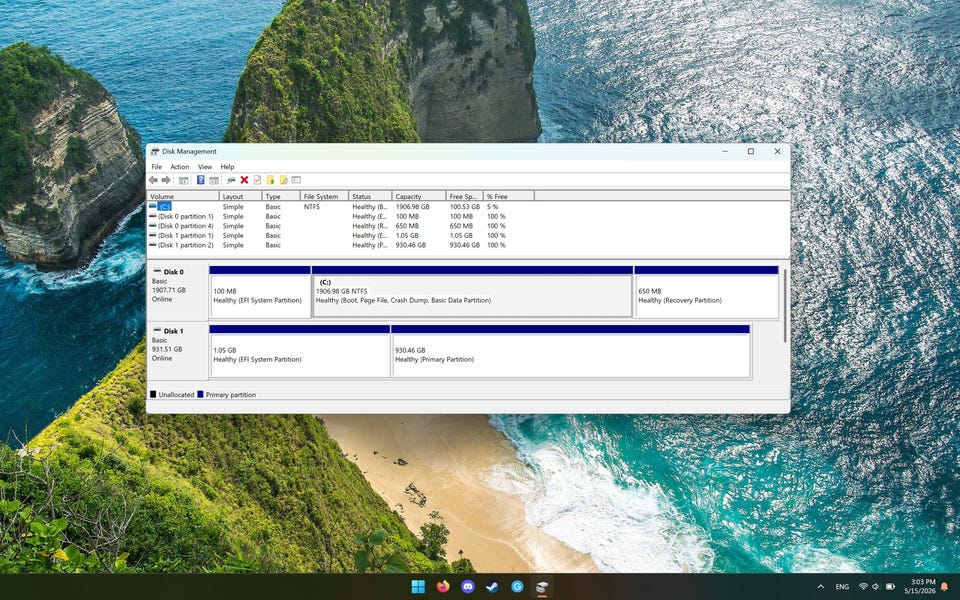Open Steam from the taskbar
Screen dimensions: 960x600
coord(492,587)
